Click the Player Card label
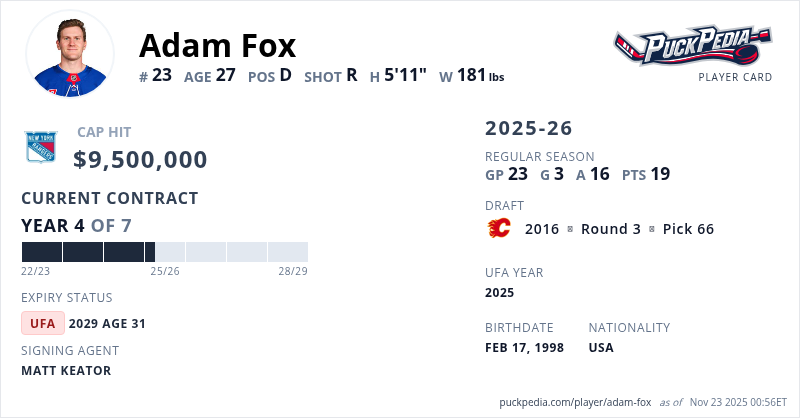This screenshot has width=800, height=418. click(734, 77)
